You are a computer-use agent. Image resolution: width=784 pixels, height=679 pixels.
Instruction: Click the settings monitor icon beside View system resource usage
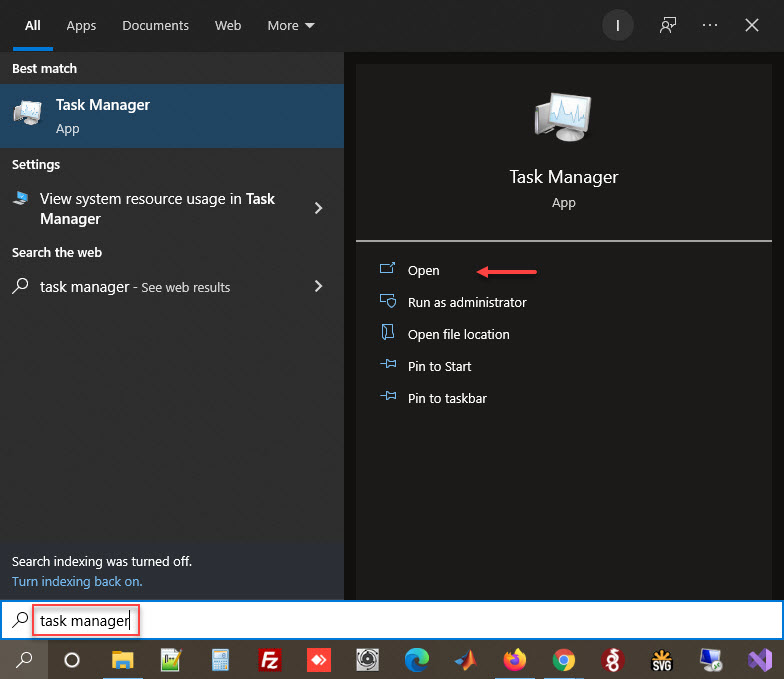[x=20, y=198]
